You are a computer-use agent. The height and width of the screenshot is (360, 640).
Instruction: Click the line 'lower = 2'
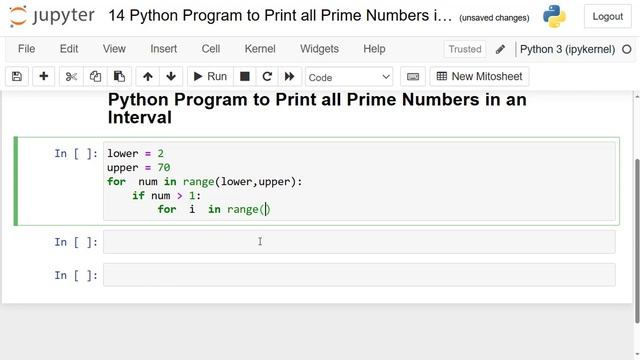pos(135,153)
